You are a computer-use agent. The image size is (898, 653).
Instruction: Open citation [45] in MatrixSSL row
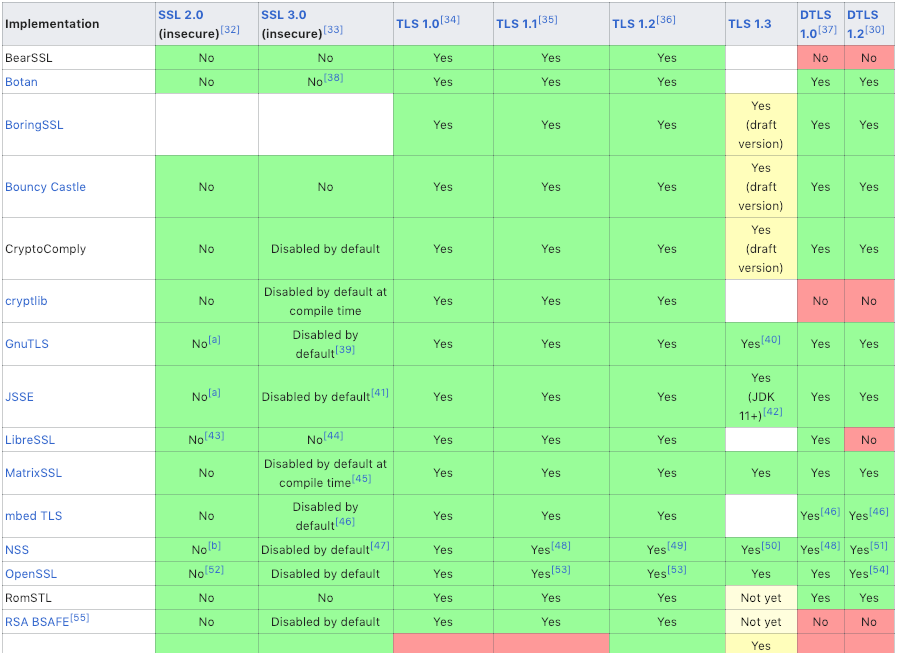point(361,478)
